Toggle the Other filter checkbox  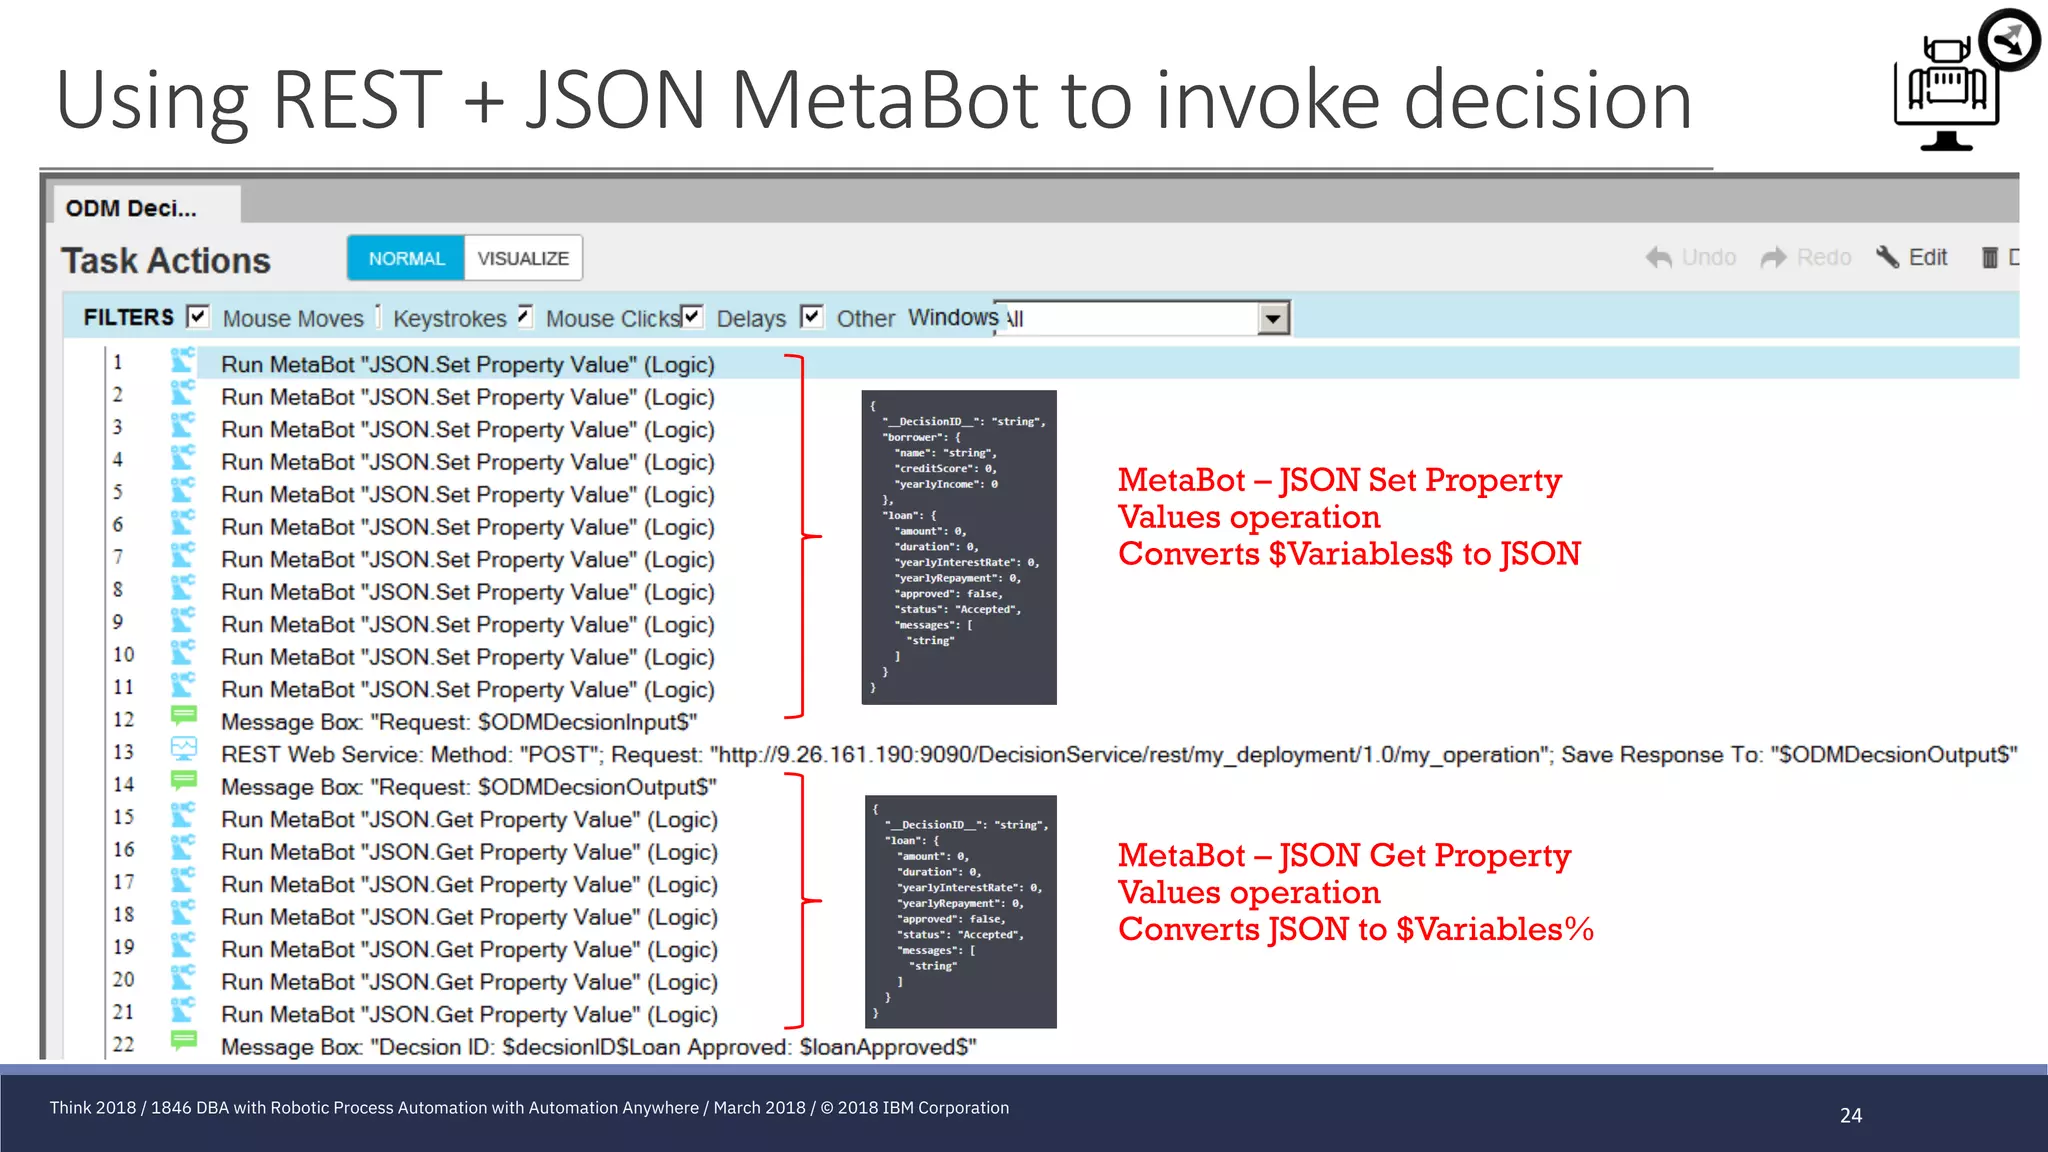(812, 317)
